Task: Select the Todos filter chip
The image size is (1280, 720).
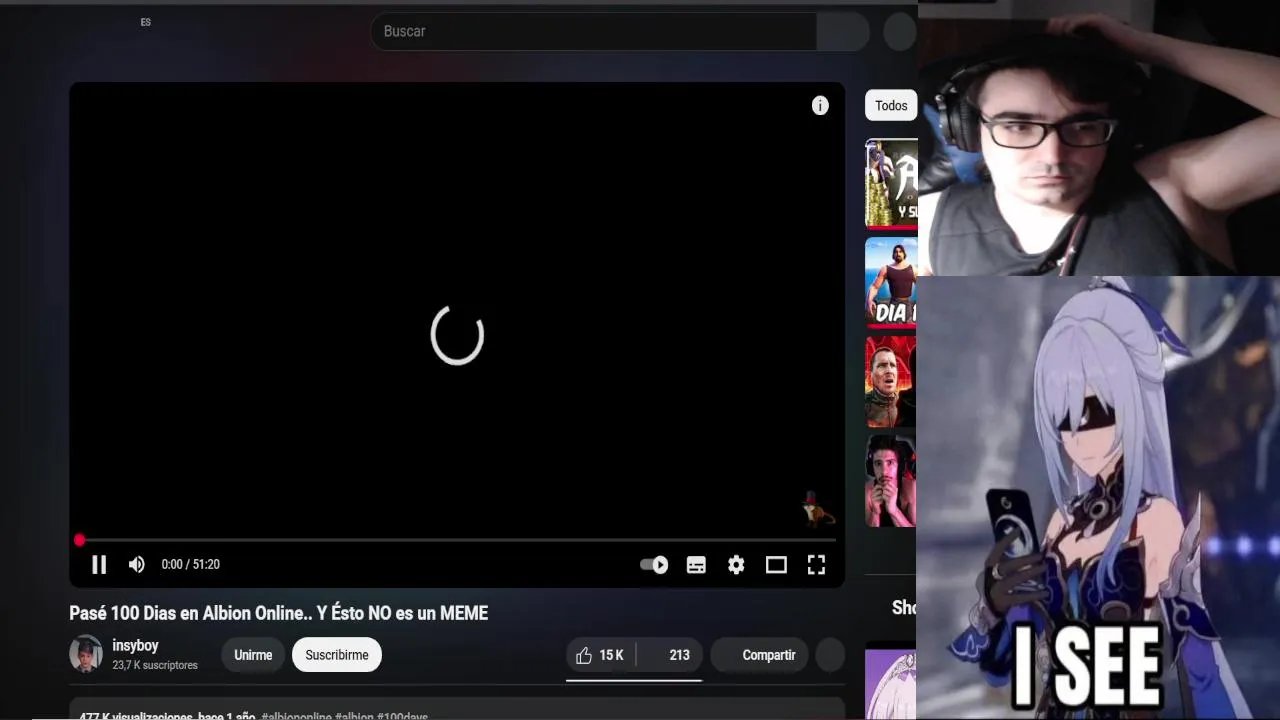Action: (x=891, y=106)
